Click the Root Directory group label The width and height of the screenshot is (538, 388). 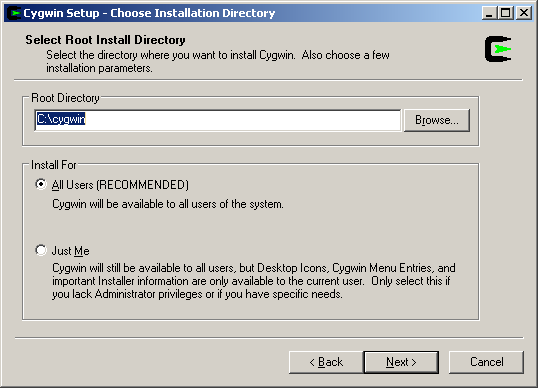pyautogui.click(x=65, y=98)
